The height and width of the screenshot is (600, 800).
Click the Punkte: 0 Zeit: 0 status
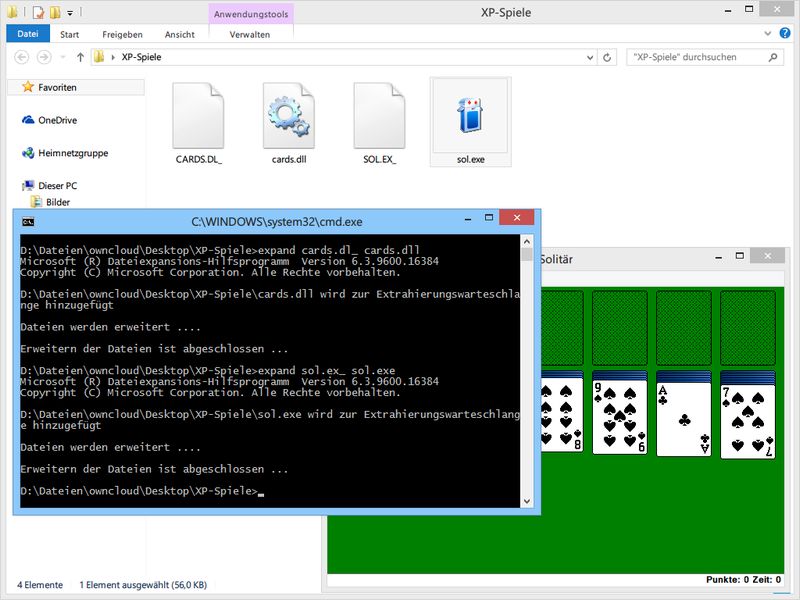point(743,580)
